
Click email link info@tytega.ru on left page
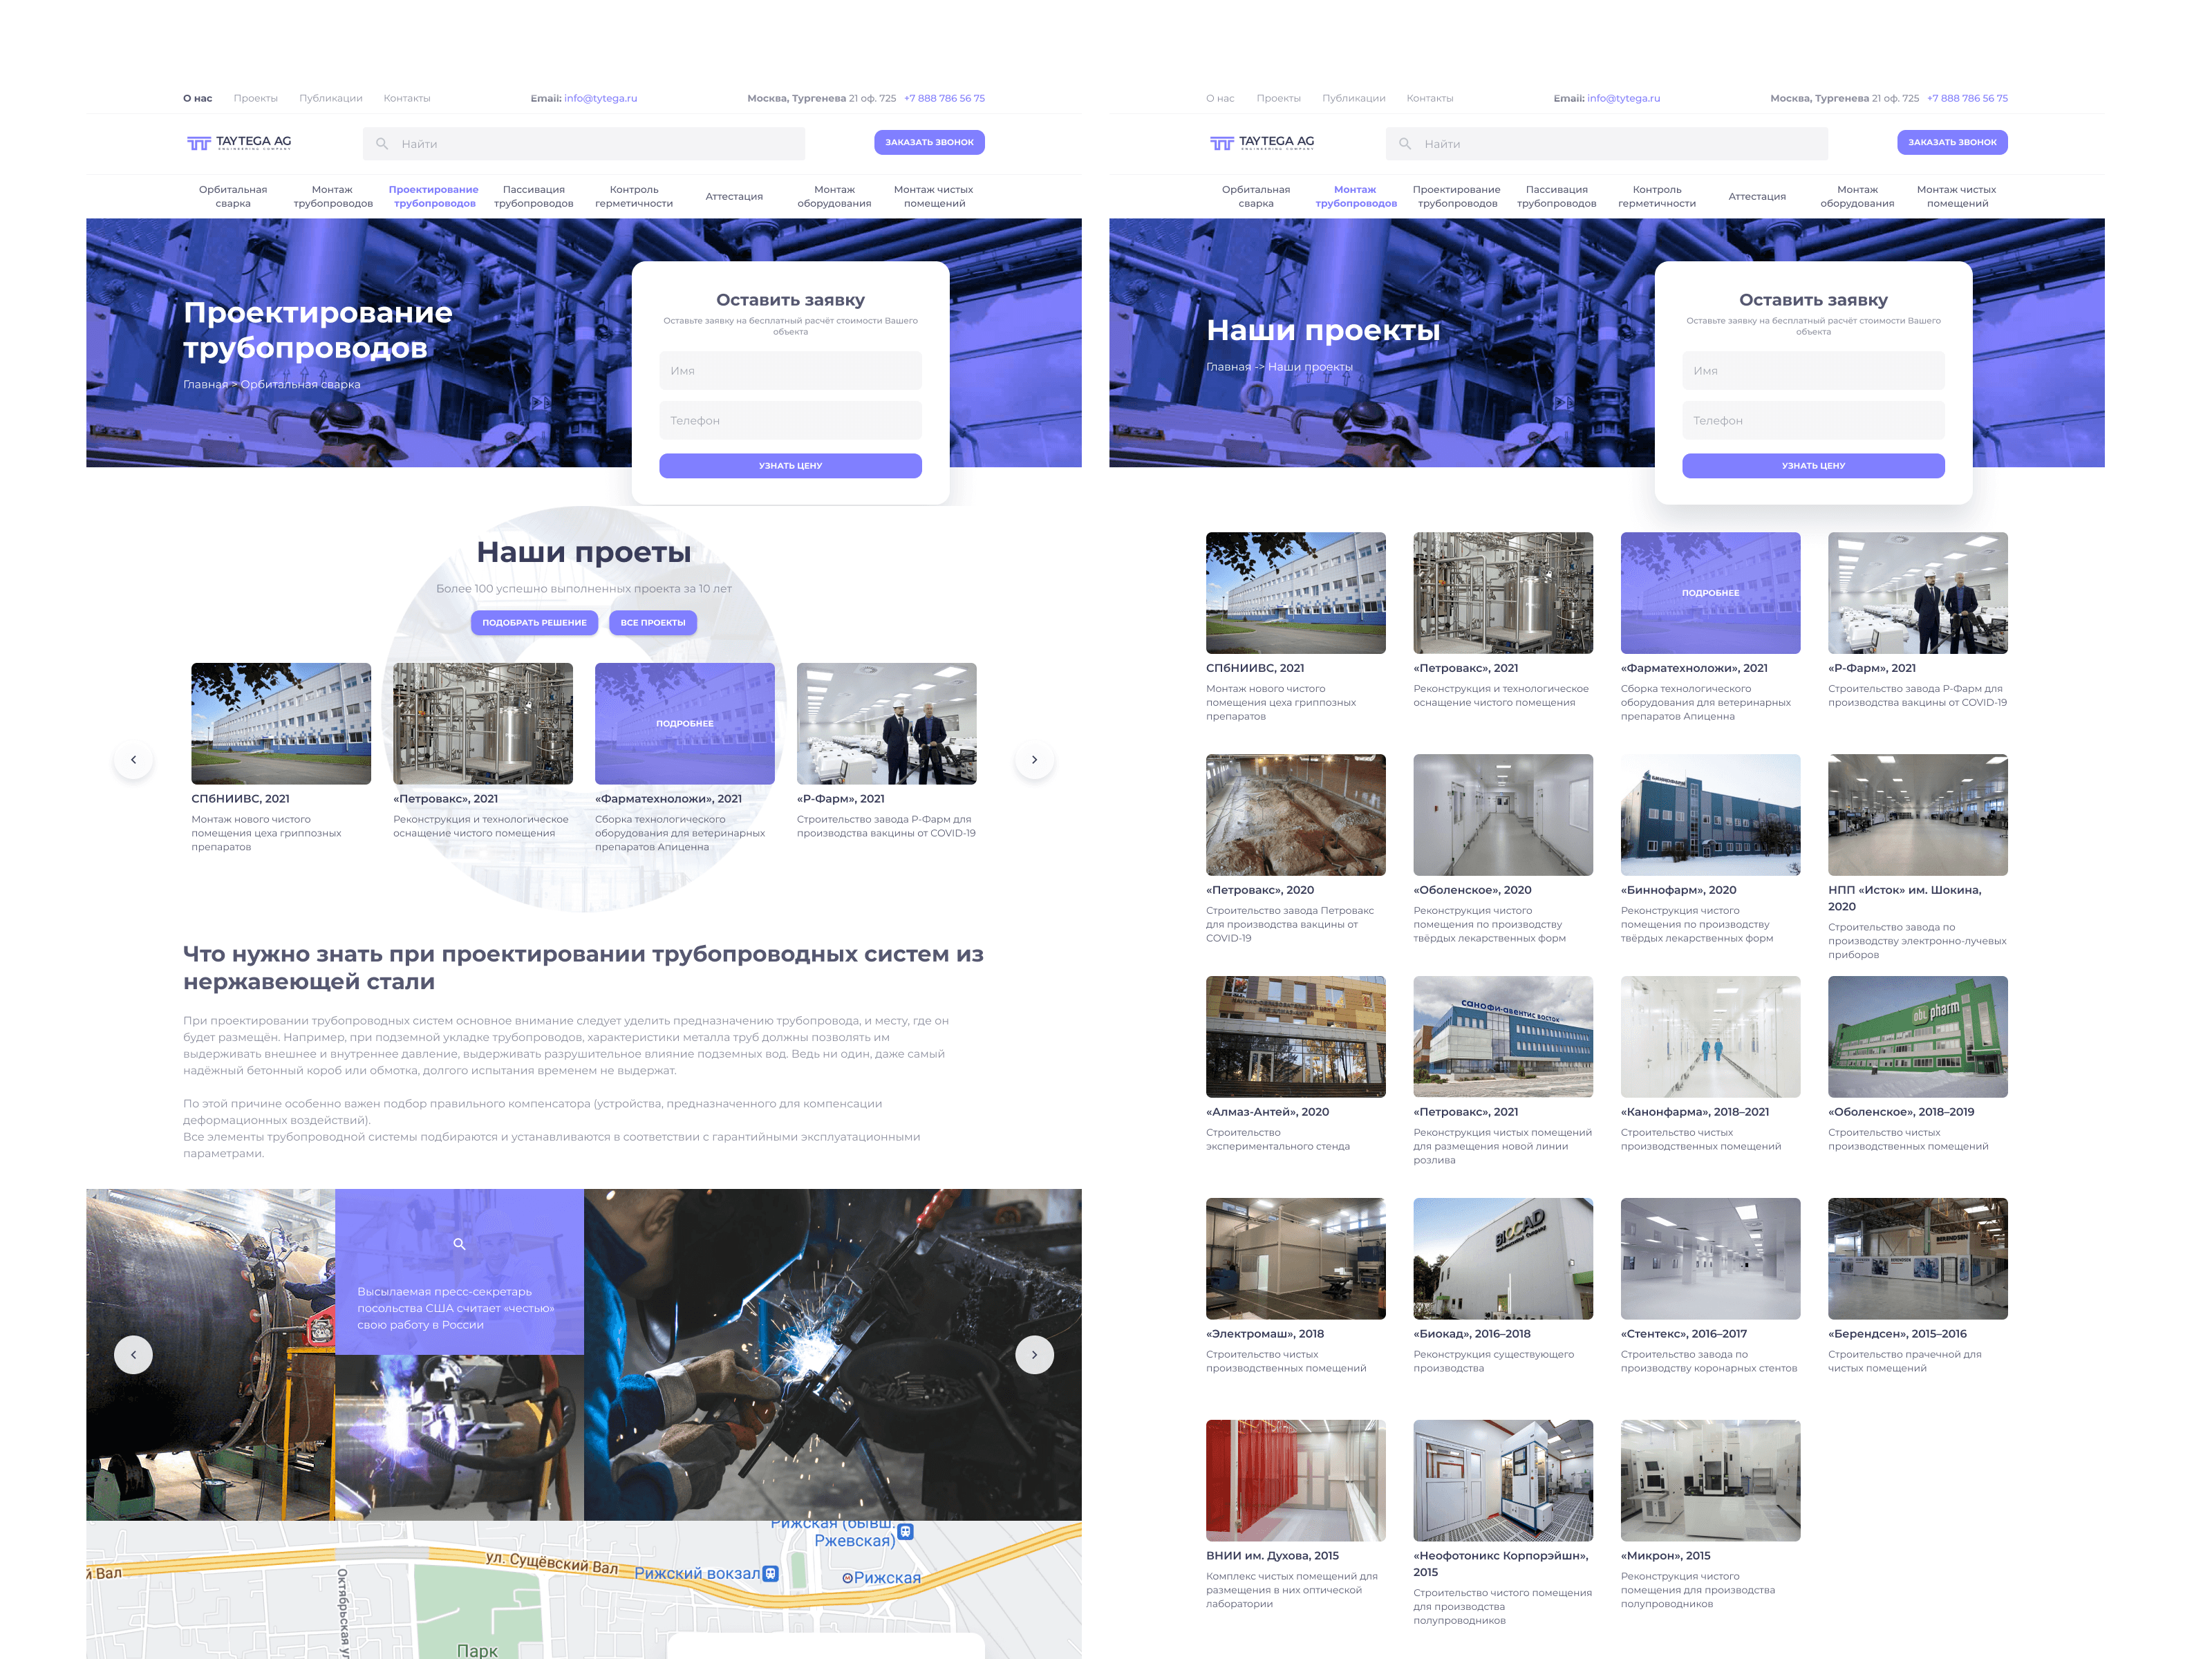pyautogui.click(x=600, y=98)
